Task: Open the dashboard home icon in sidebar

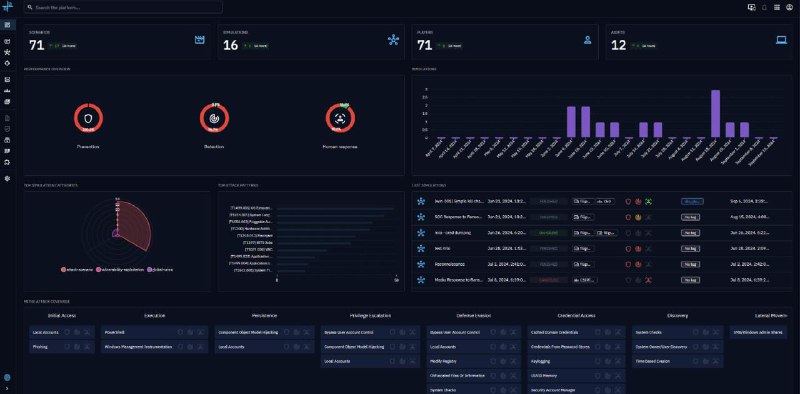Action: pos(7,24)
